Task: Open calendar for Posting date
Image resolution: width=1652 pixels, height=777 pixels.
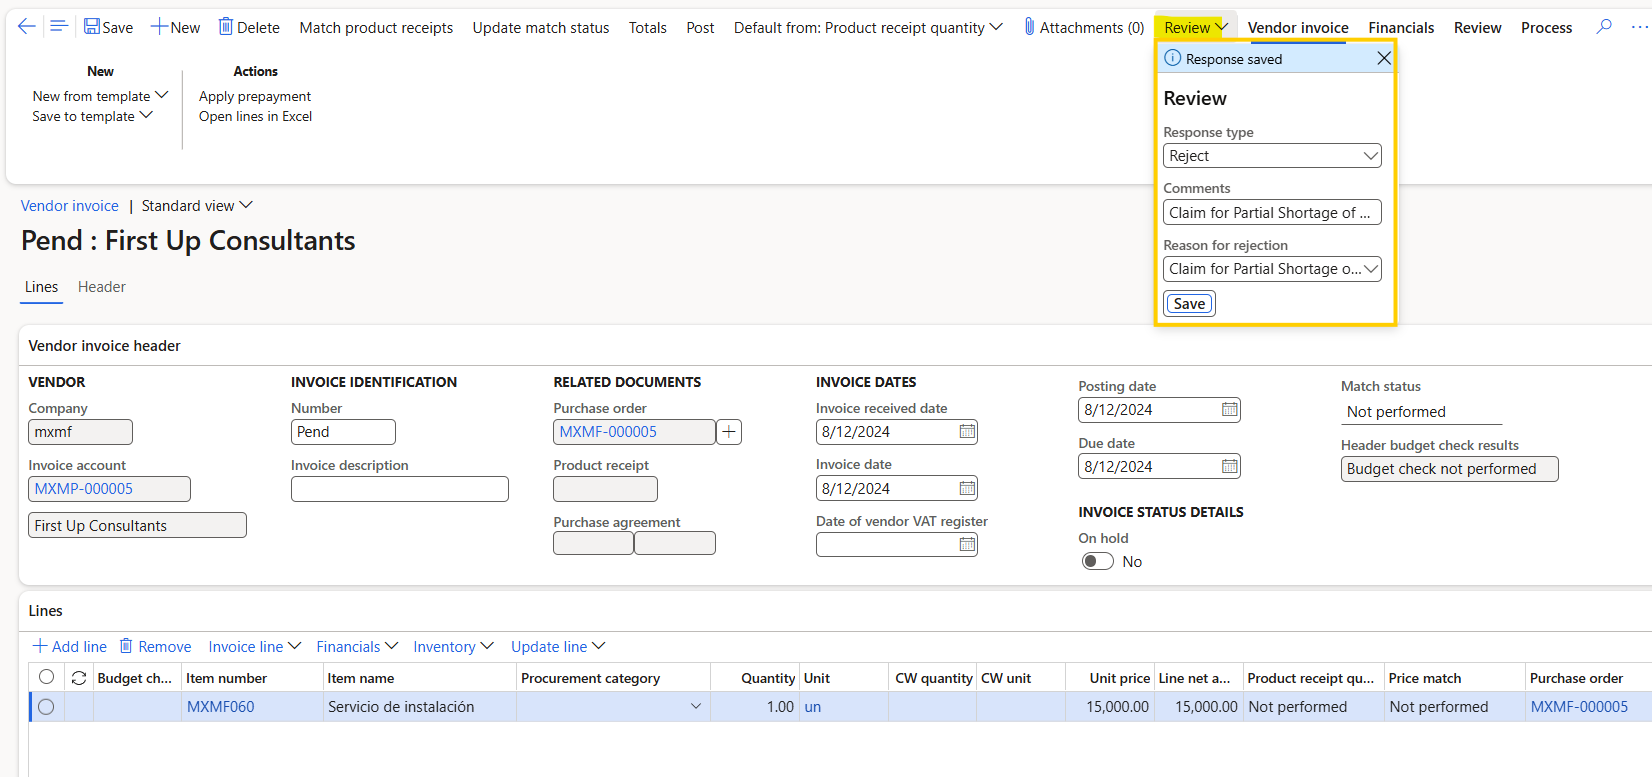Action: 1230,410
